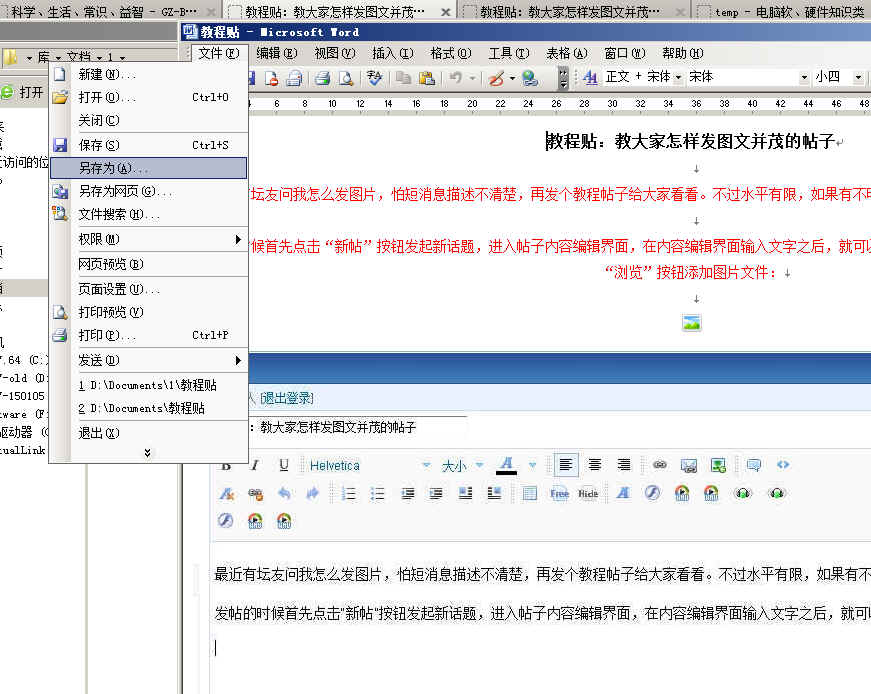This screenshot has height=694, width=871.
Task: Toggle italic formatting in post editor
Action: tap(255, 465)
